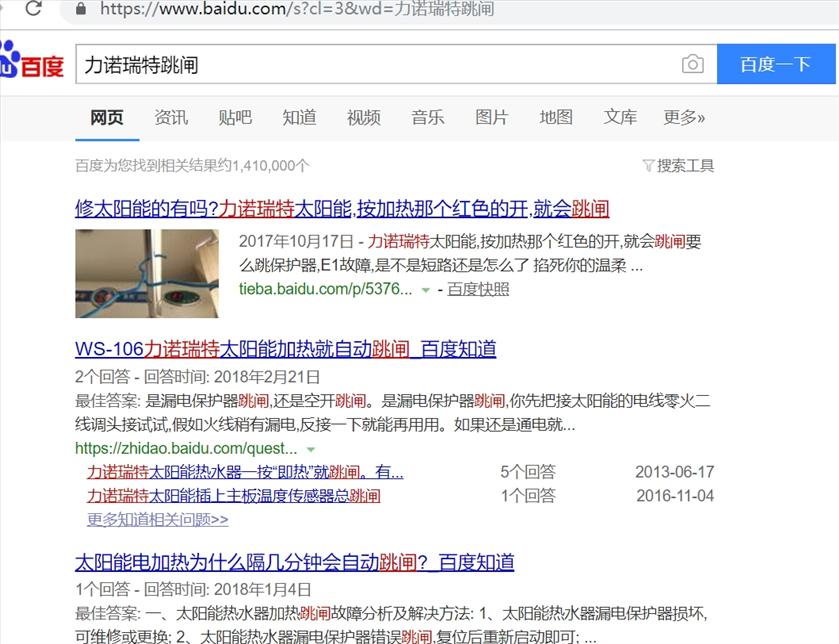Open the 贴吧 tab
The height and width of the screenshot is (644, 839).
tap(235, 117)
